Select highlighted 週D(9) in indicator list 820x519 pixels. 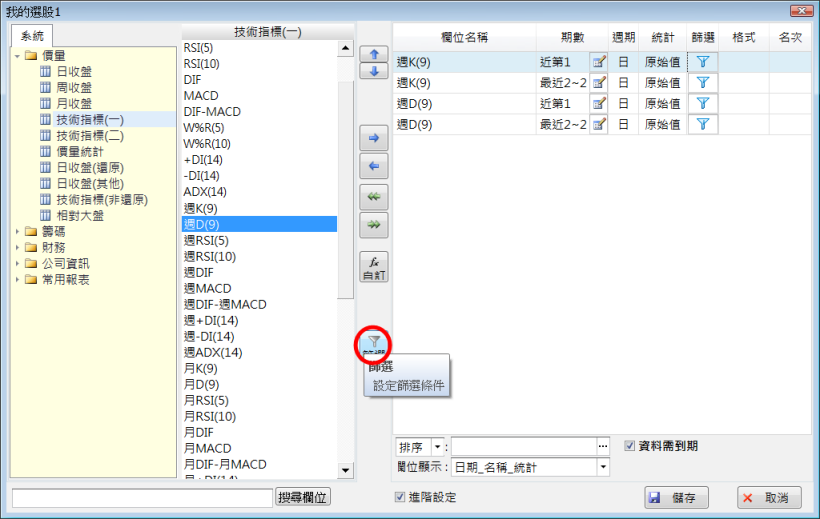(x=259, y=224)
